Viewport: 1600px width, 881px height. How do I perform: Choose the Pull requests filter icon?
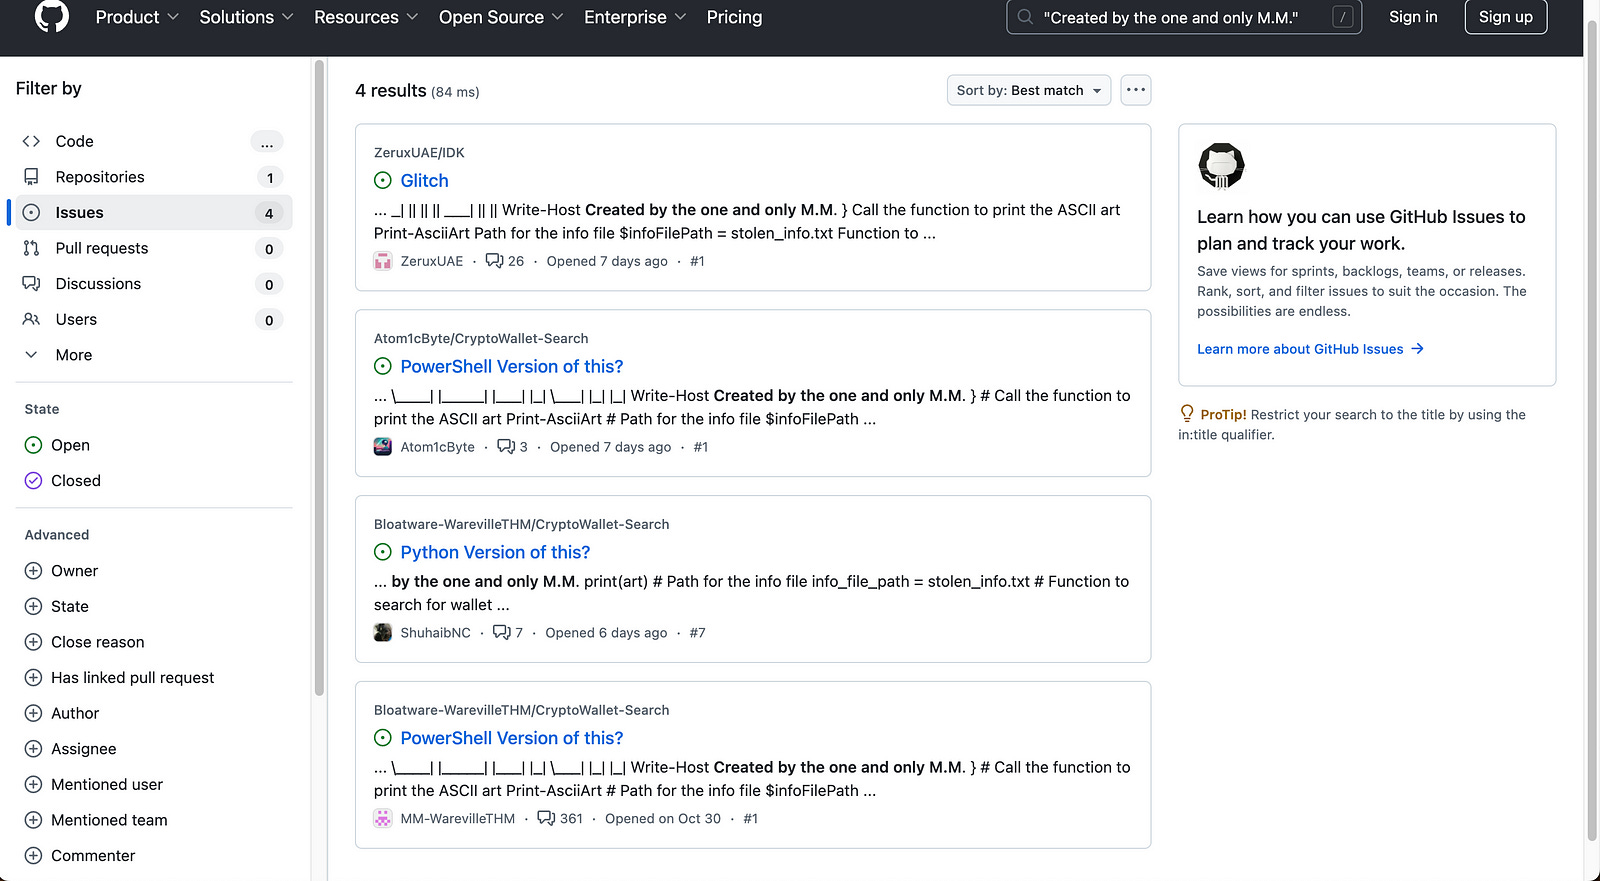click(x=31, y=248)
